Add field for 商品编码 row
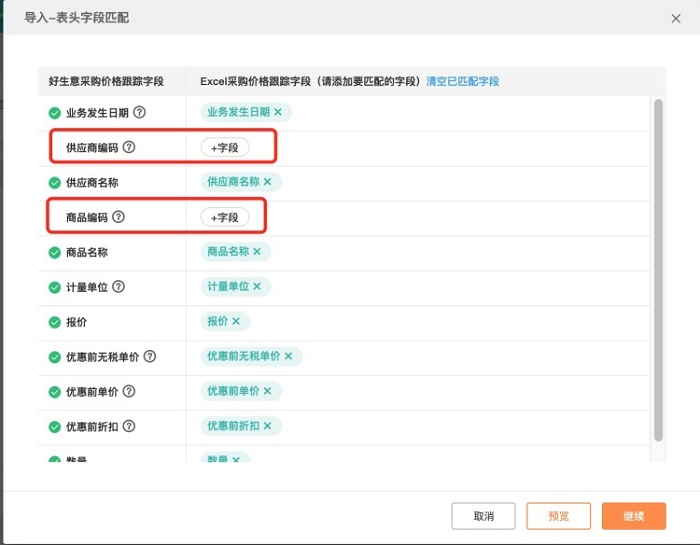The height and width of the screenshot is (545, 700). tap(225, 217)
